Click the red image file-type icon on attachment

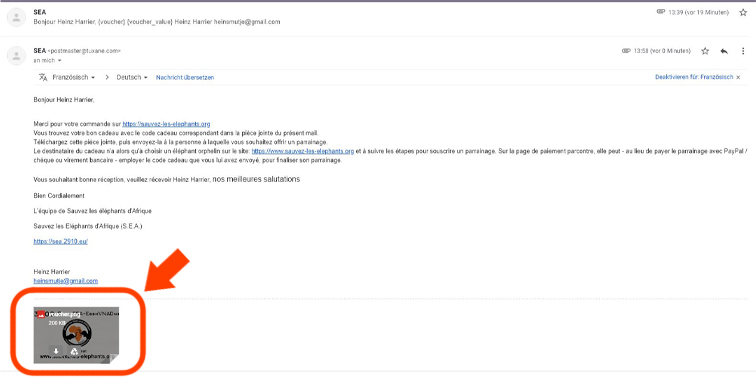point(42,314)
